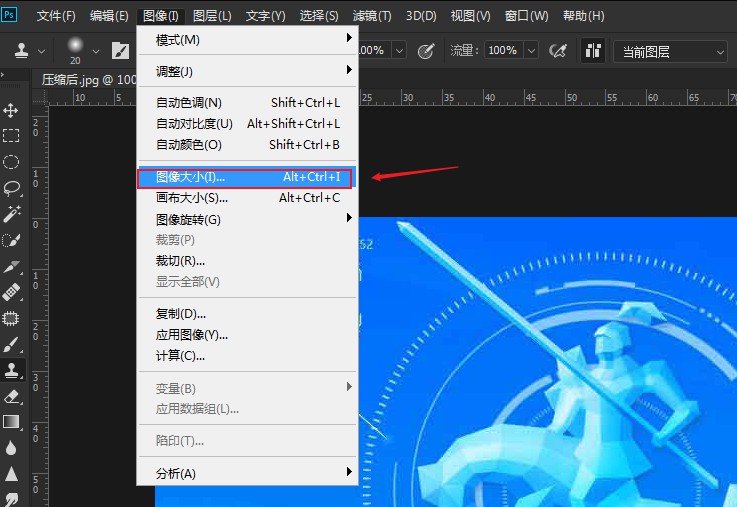Open the 选择(S) menu
Image resolution: width=737 pixels, height=507 pixels.
click(319, 16)
